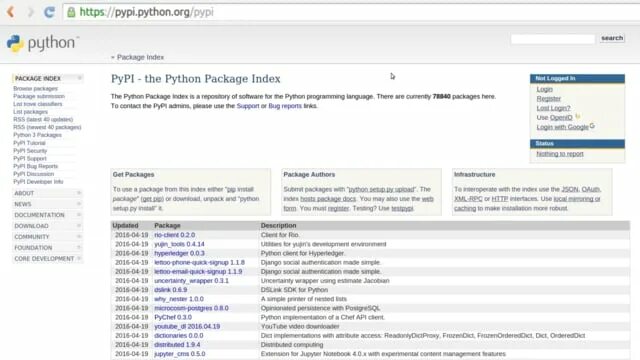Click the testpypi link
This screenshot has width=640, height=360.
(x=402, y=208)
